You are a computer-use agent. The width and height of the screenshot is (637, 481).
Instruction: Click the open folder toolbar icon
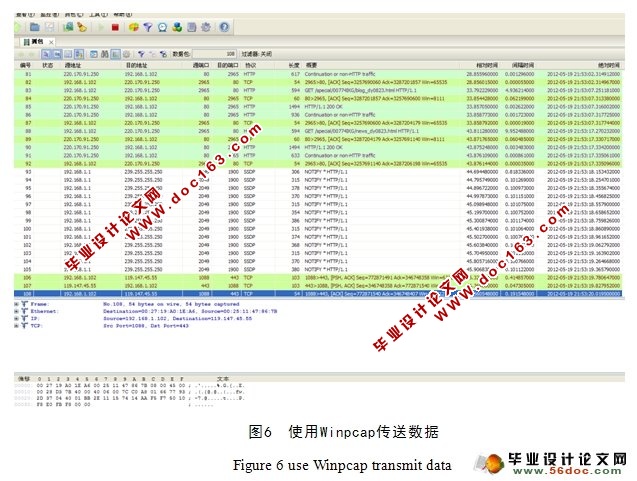35,27
